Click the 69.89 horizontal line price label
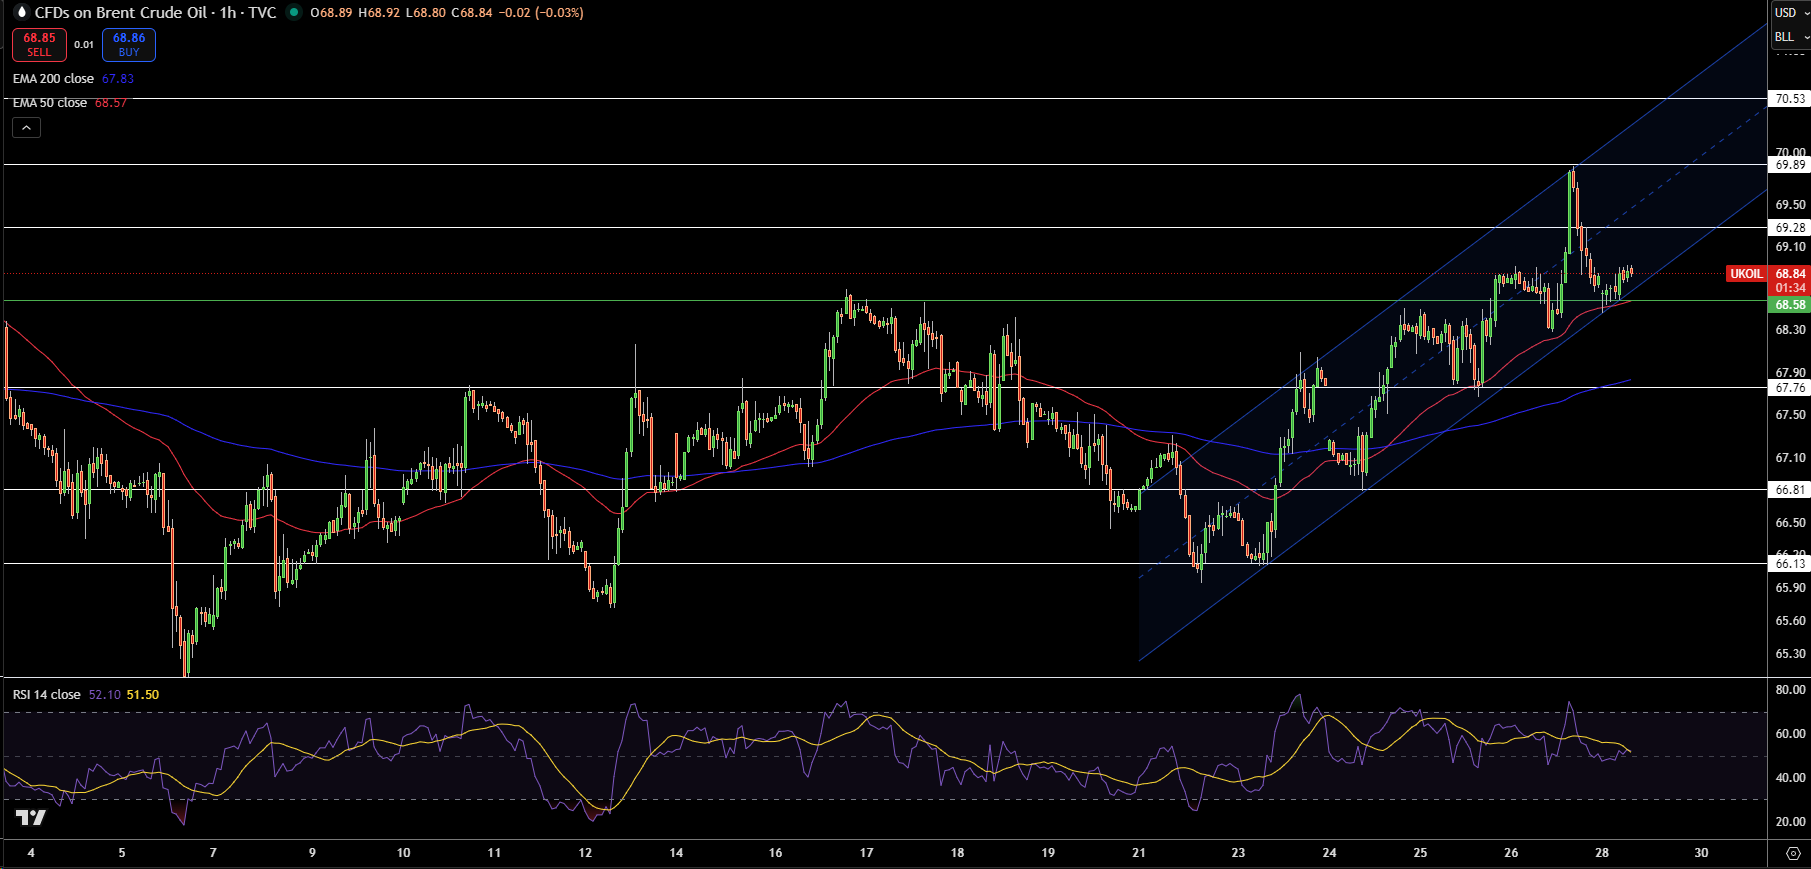The image size is (1811, 869). click(x=1789, y=165)
